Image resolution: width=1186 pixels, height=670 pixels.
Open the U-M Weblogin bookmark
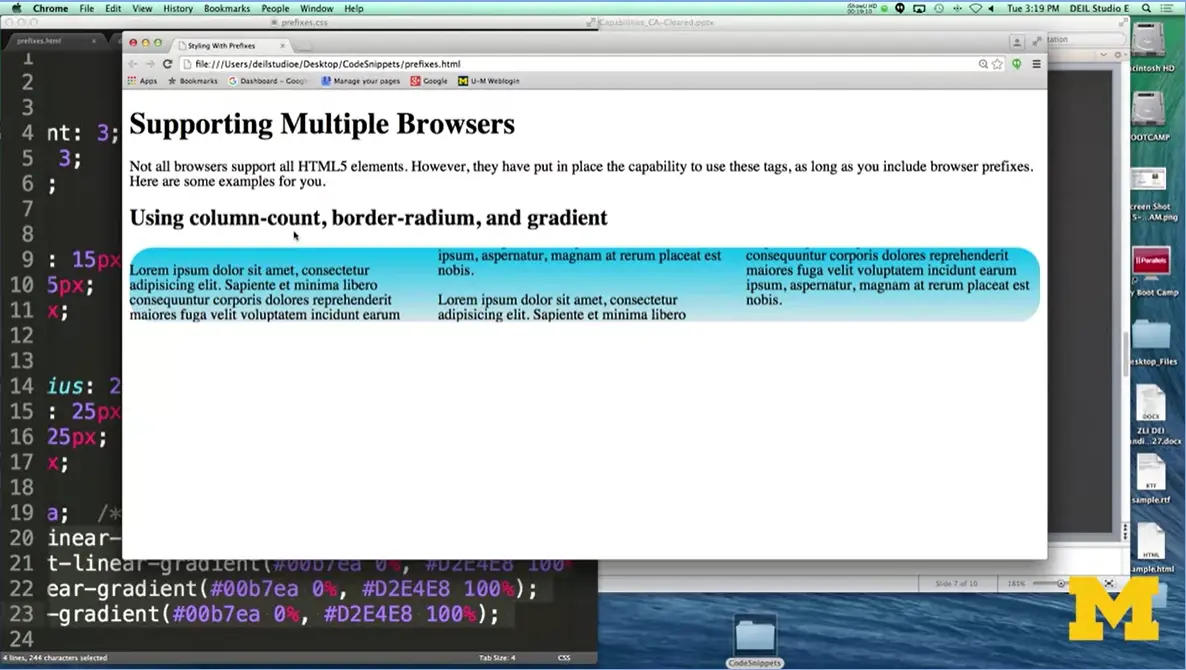click(489, 81)
